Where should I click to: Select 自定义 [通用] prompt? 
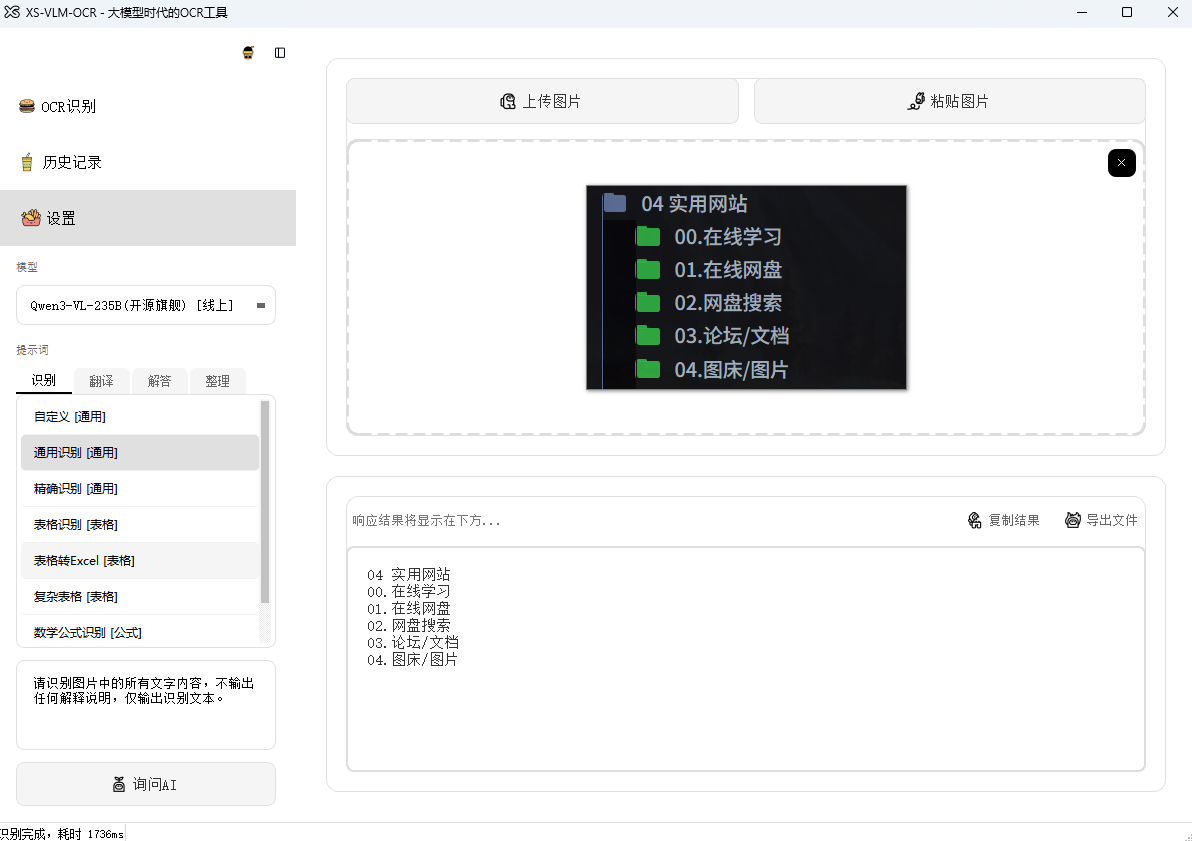click(140, 417)
